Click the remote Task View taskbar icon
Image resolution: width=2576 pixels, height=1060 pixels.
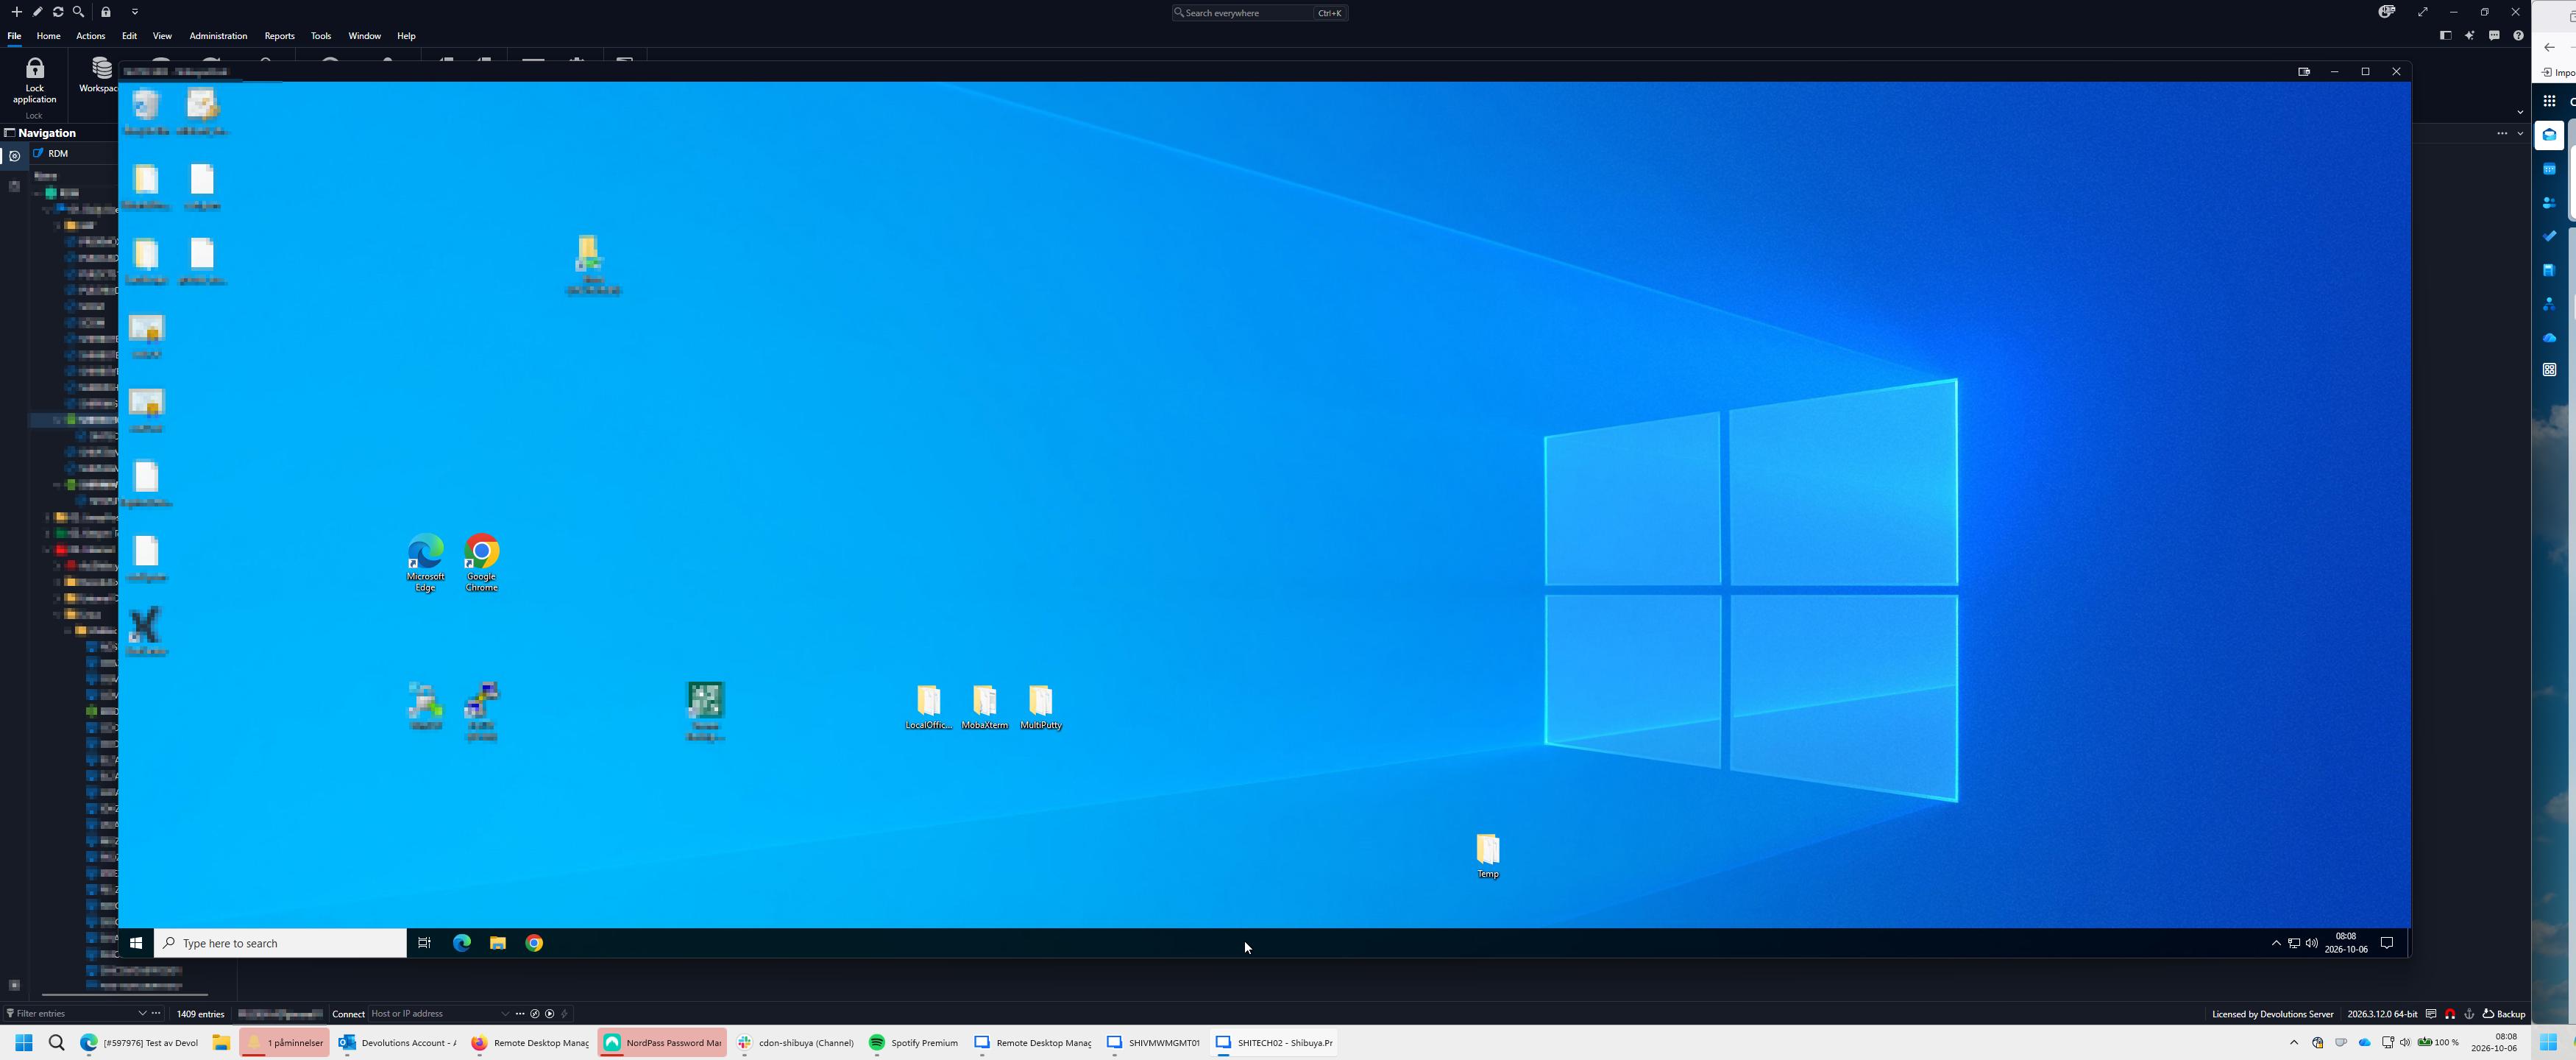tap(424, 943)
